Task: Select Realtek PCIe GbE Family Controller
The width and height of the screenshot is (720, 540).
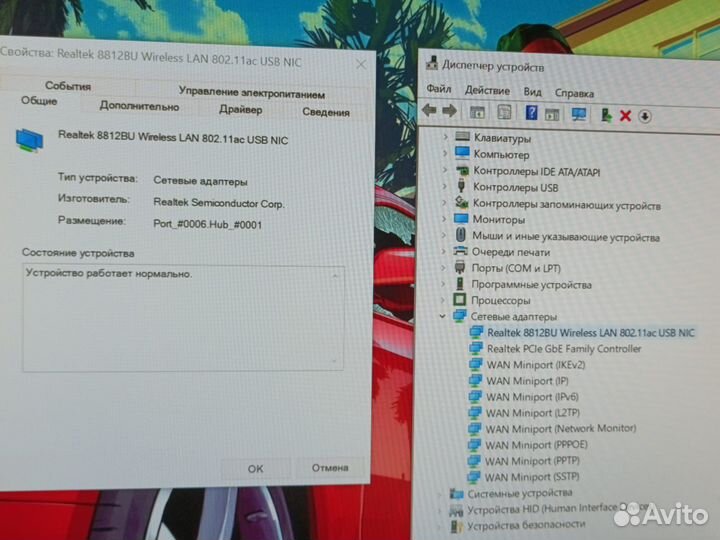Action: point(563,349)
